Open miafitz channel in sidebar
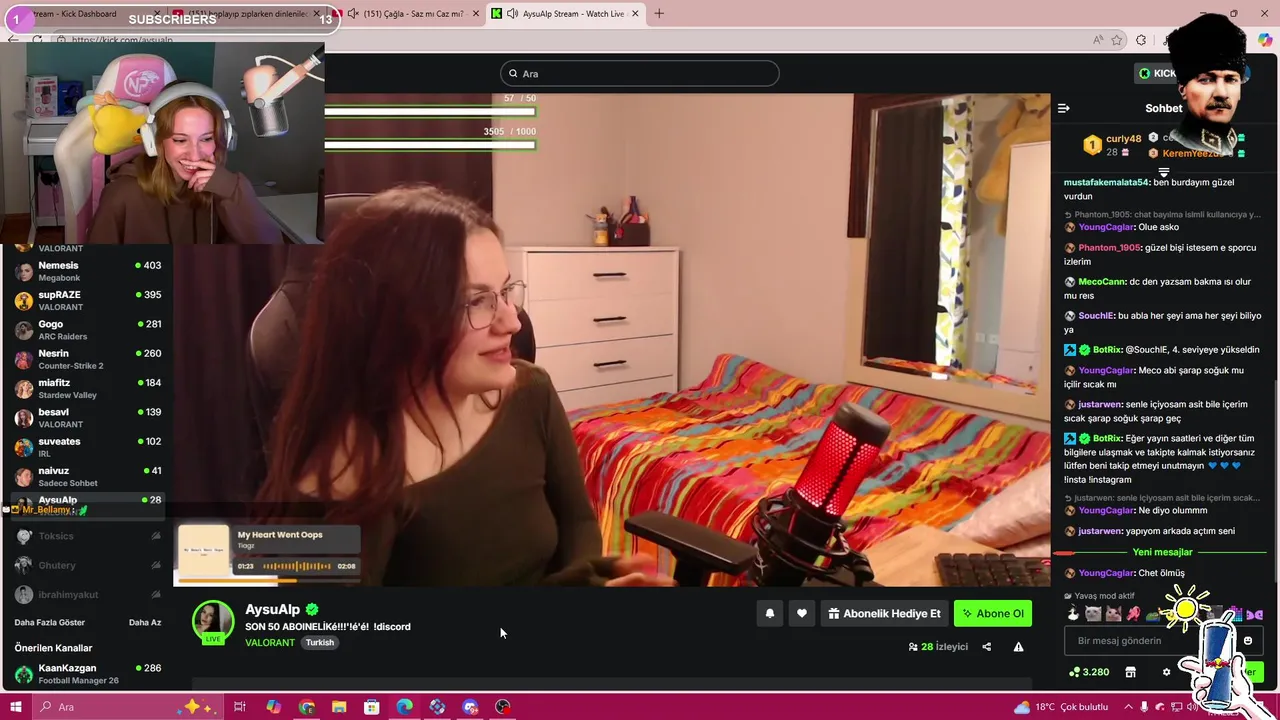The width and height of the screenshot is (1280, 720). pyautogui.click(x=88, y=388)
